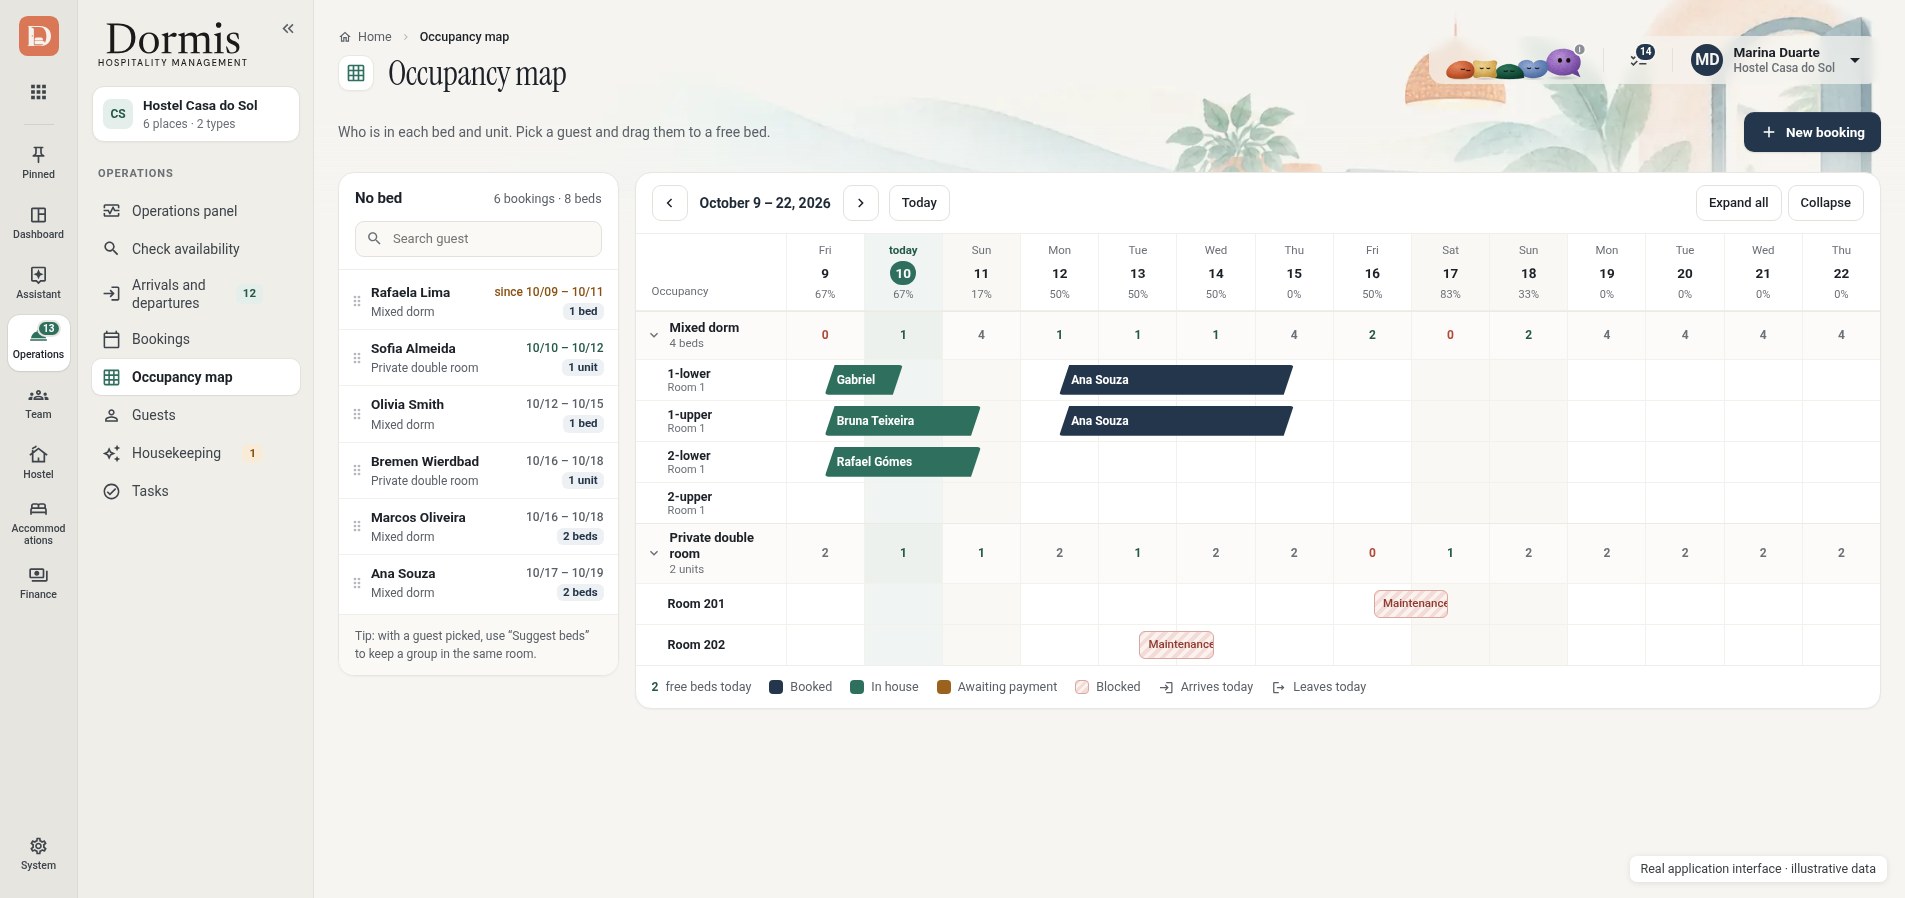
Task: Click Maintenance block in Room 201
Action: click(x=1411, y=604)
